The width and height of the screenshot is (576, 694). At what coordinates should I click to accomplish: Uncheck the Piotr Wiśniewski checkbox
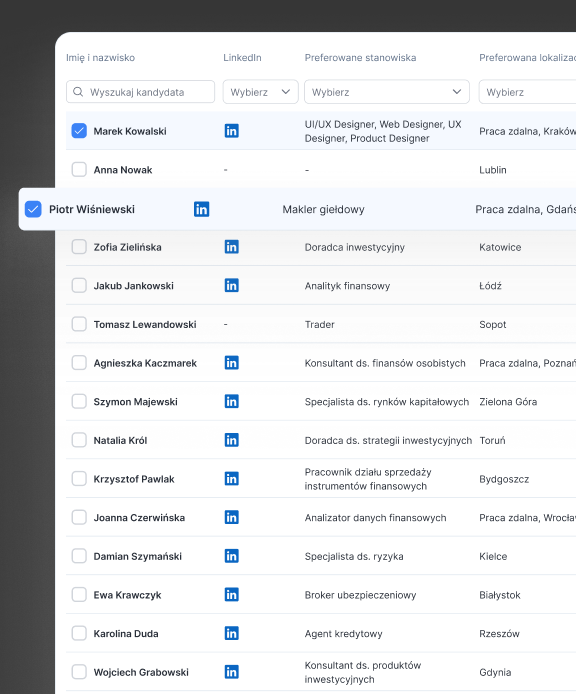[33, 209]
